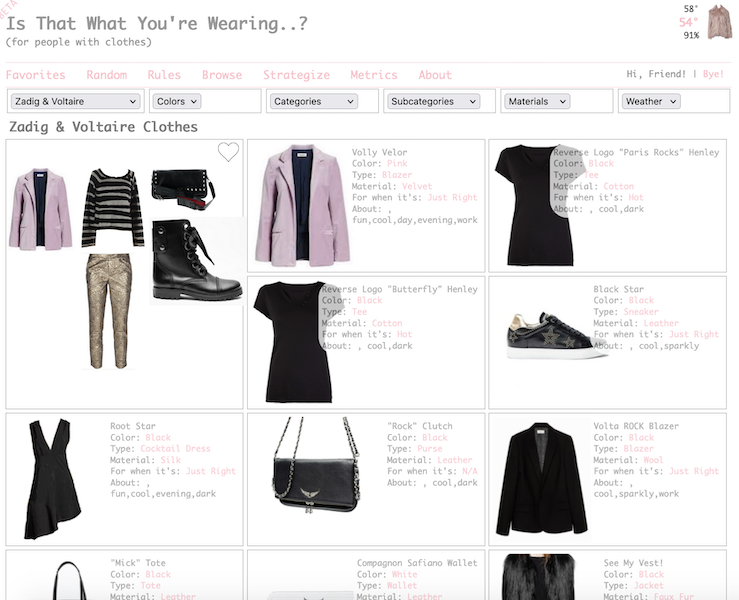
Task: Select the black lace-up boot in outfit
Action: coord(197,259)
